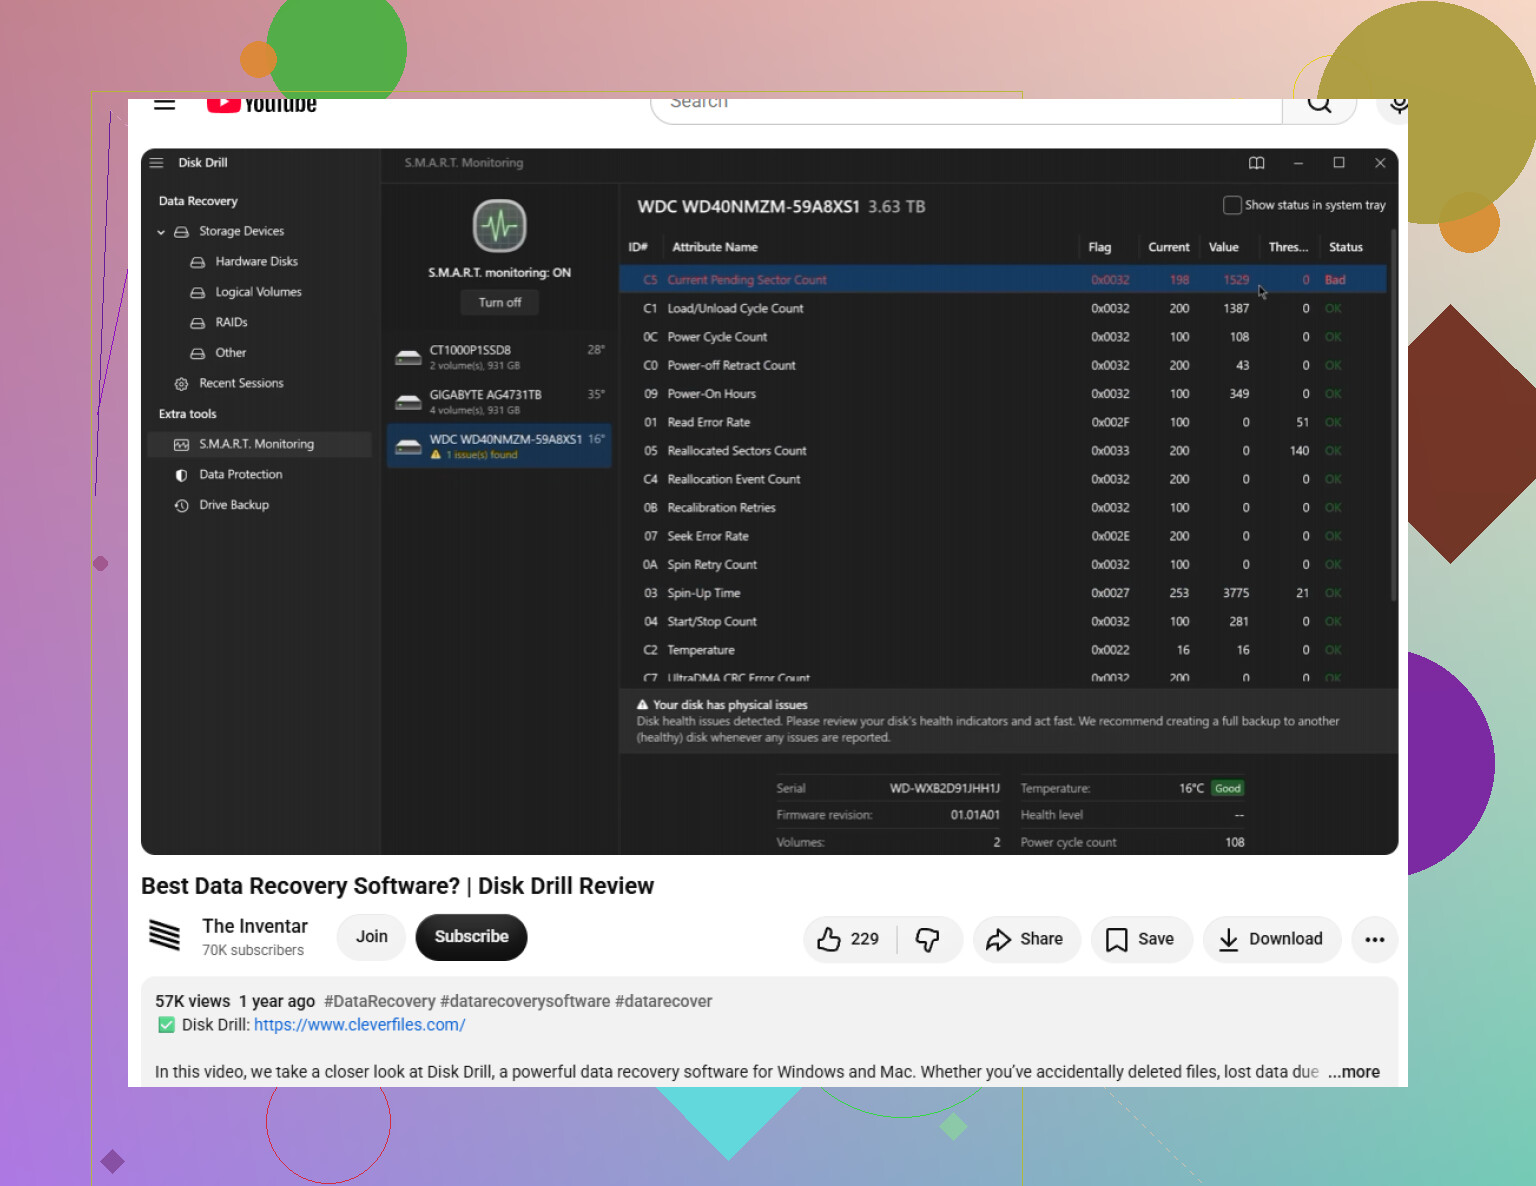The width and height of the screenshot is (1536, 1186).
Task: Open the Disk Drill hamburger menu
Action: pyautogui.click(x=156, y=162)
